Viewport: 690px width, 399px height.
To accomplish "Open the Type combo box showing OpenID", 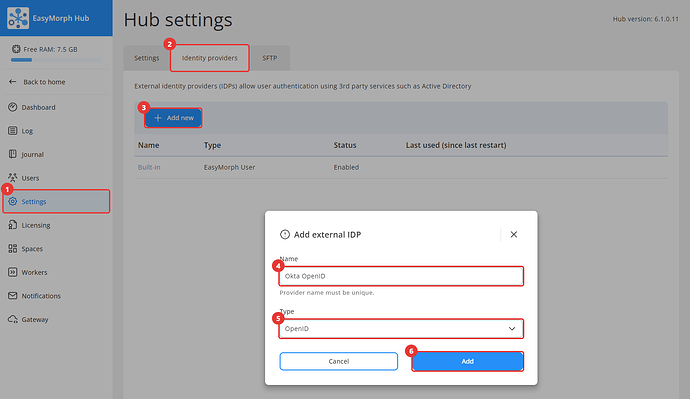I will tap(401, 329).
